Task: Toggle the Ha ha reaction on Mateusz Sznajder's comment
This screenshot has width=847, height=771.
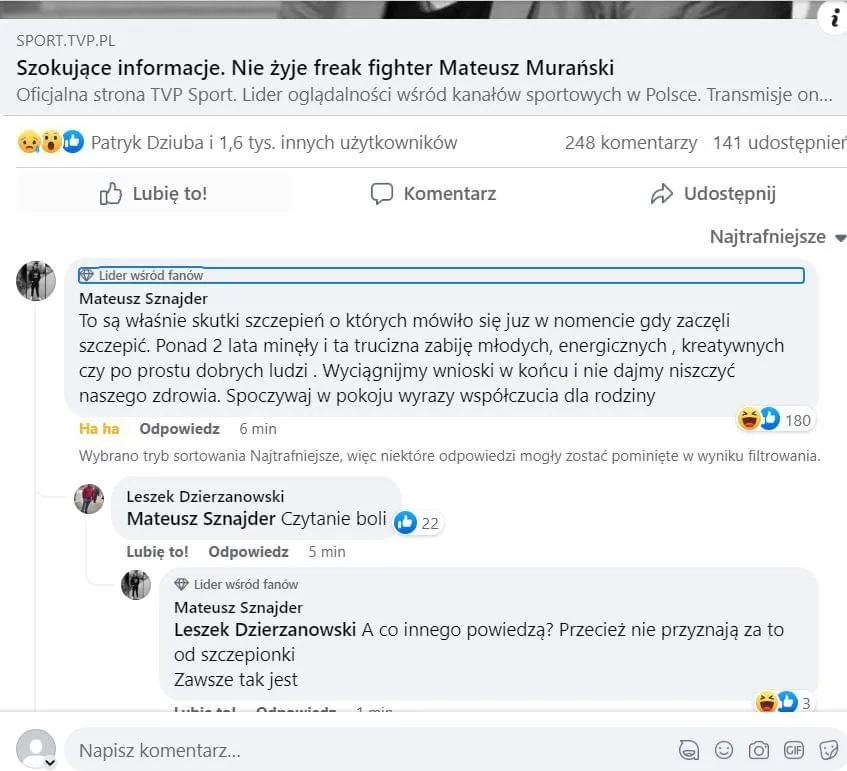Action: tap(99, 428)
